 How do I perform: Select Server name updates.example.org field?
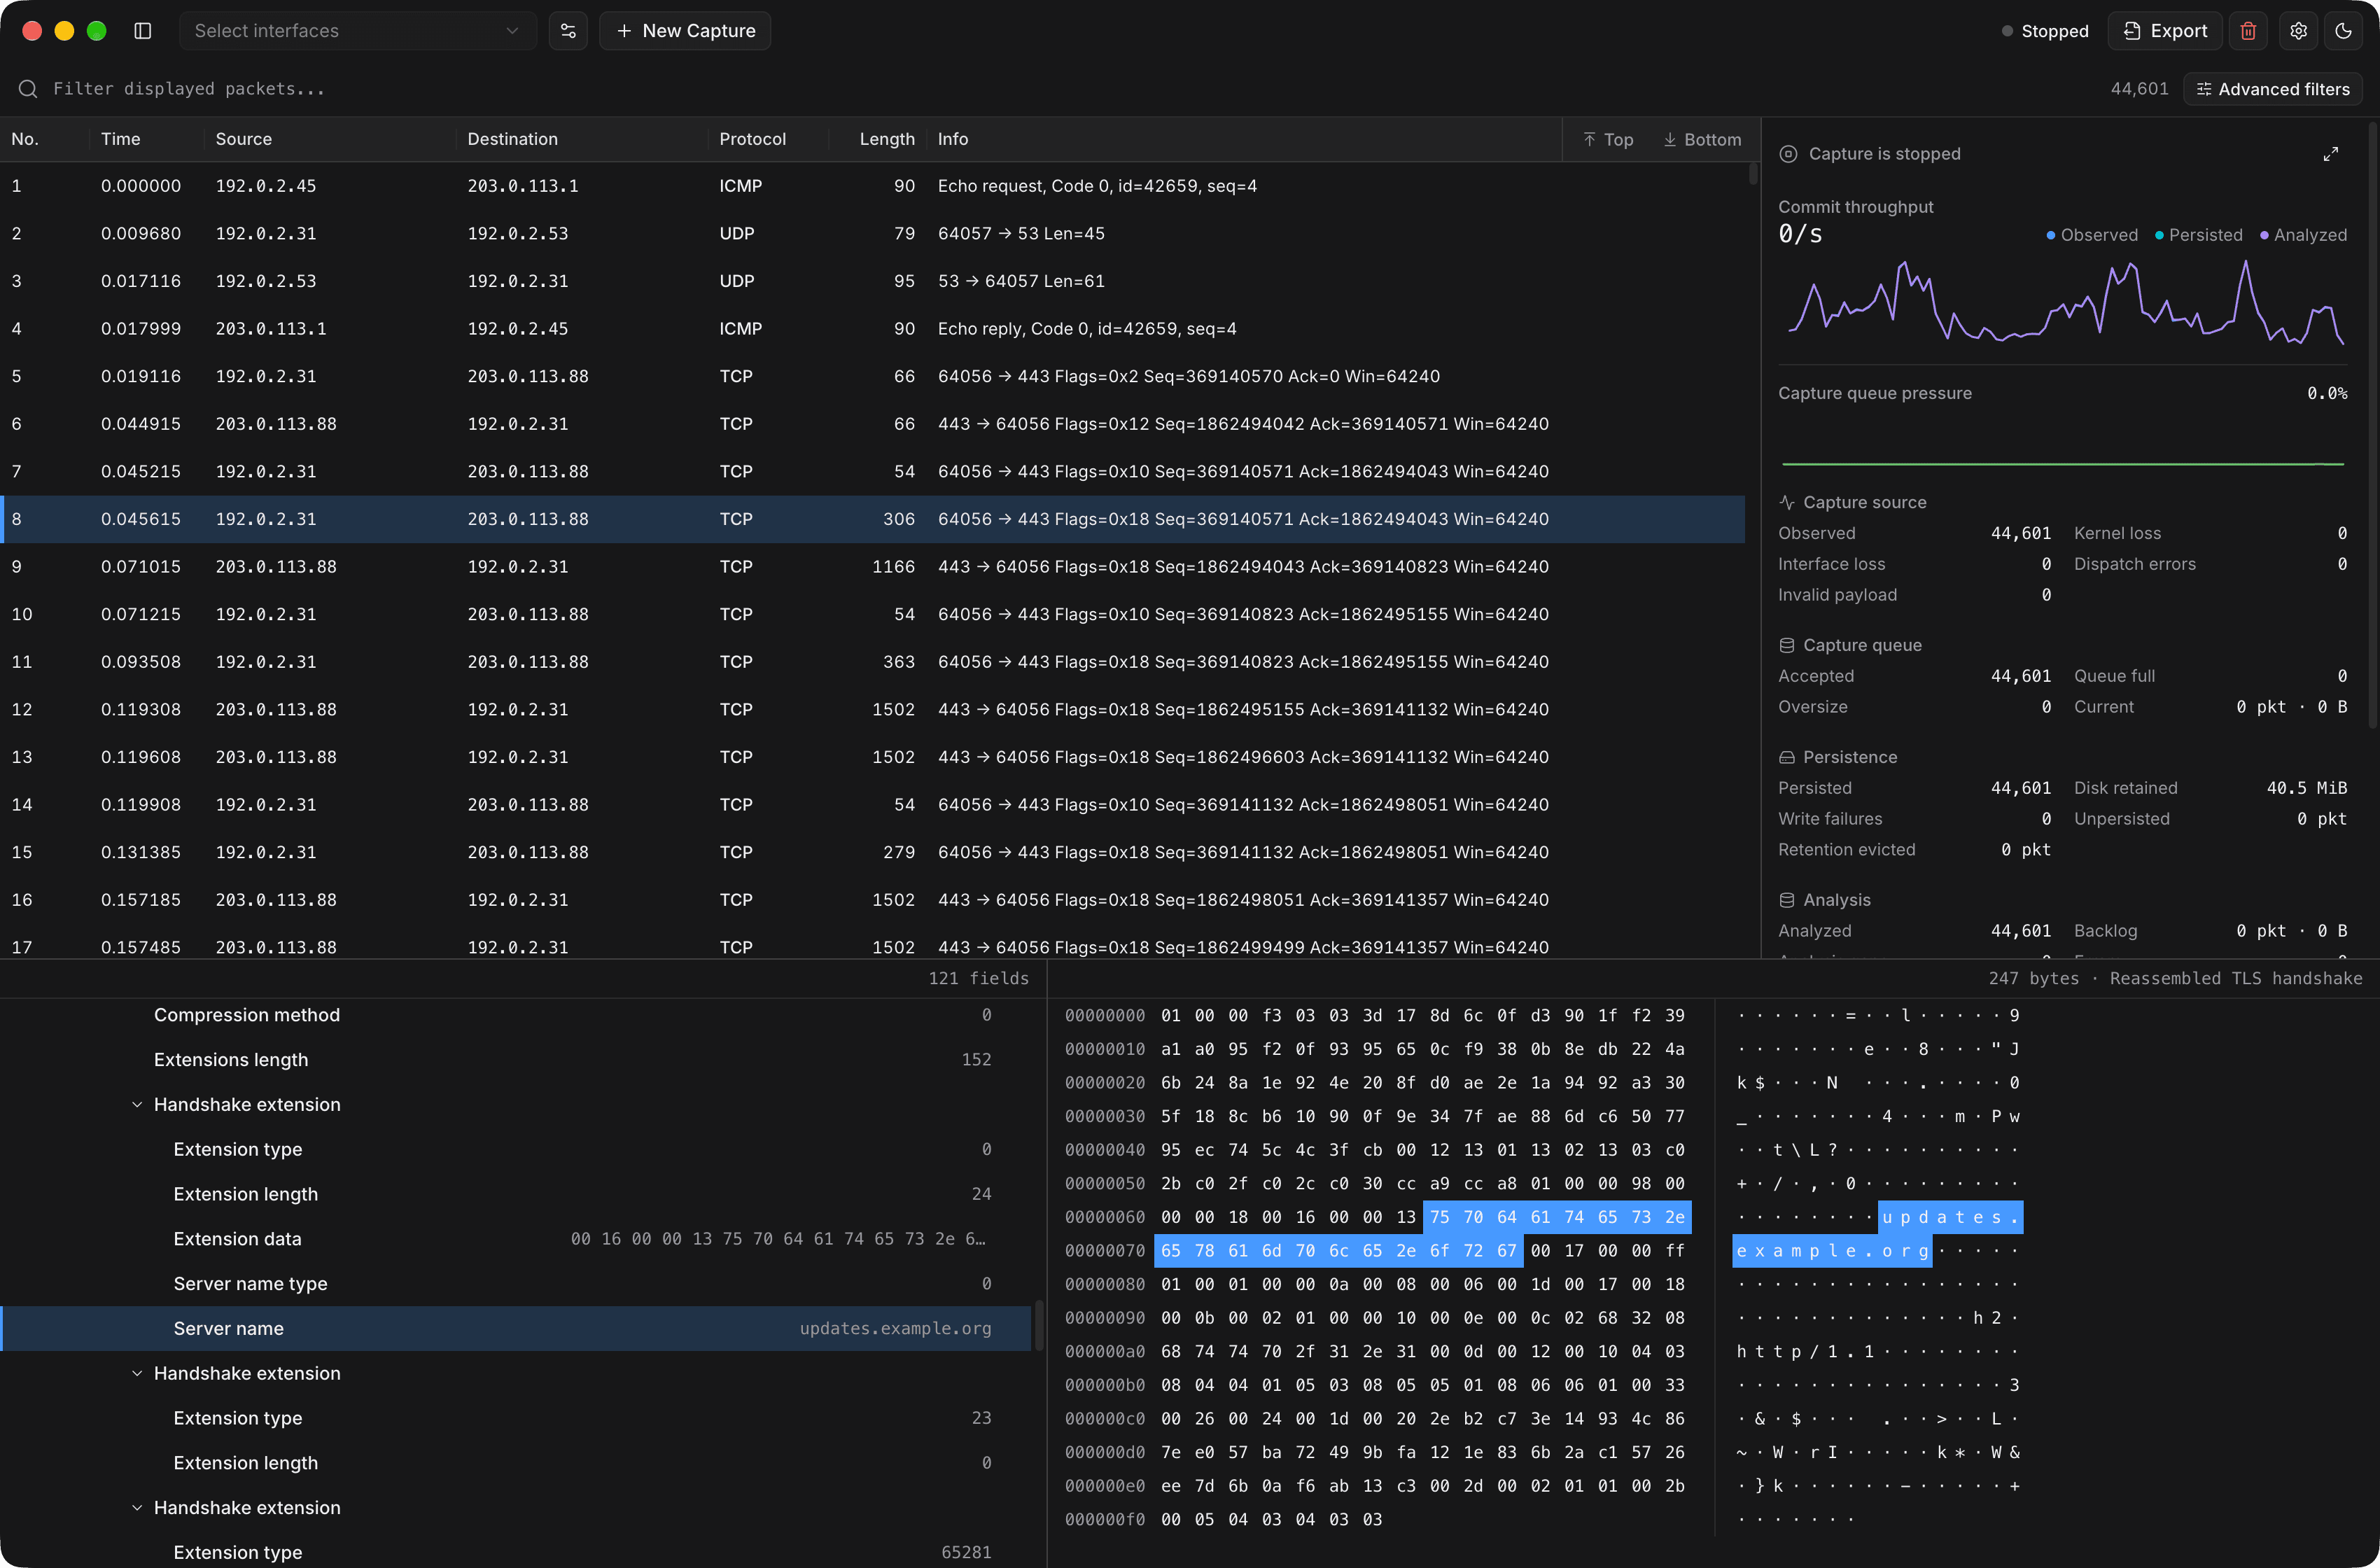[516, 1329]
